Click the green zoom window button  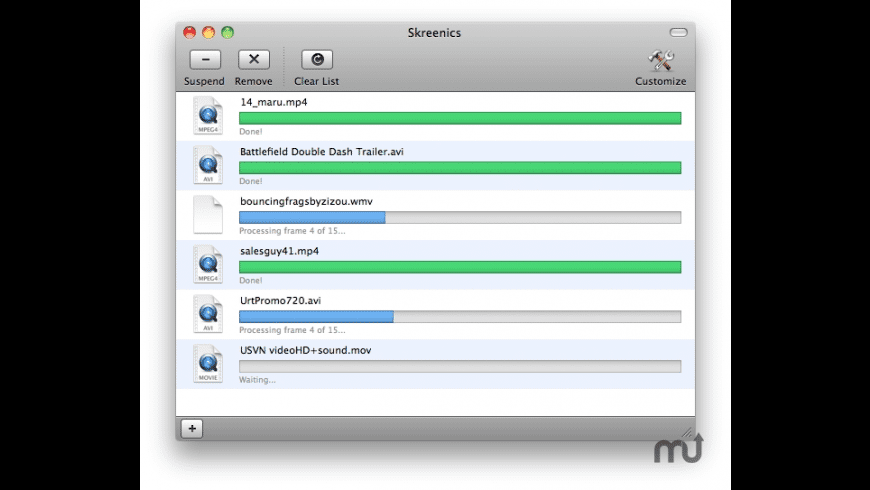tap(227, 32)
